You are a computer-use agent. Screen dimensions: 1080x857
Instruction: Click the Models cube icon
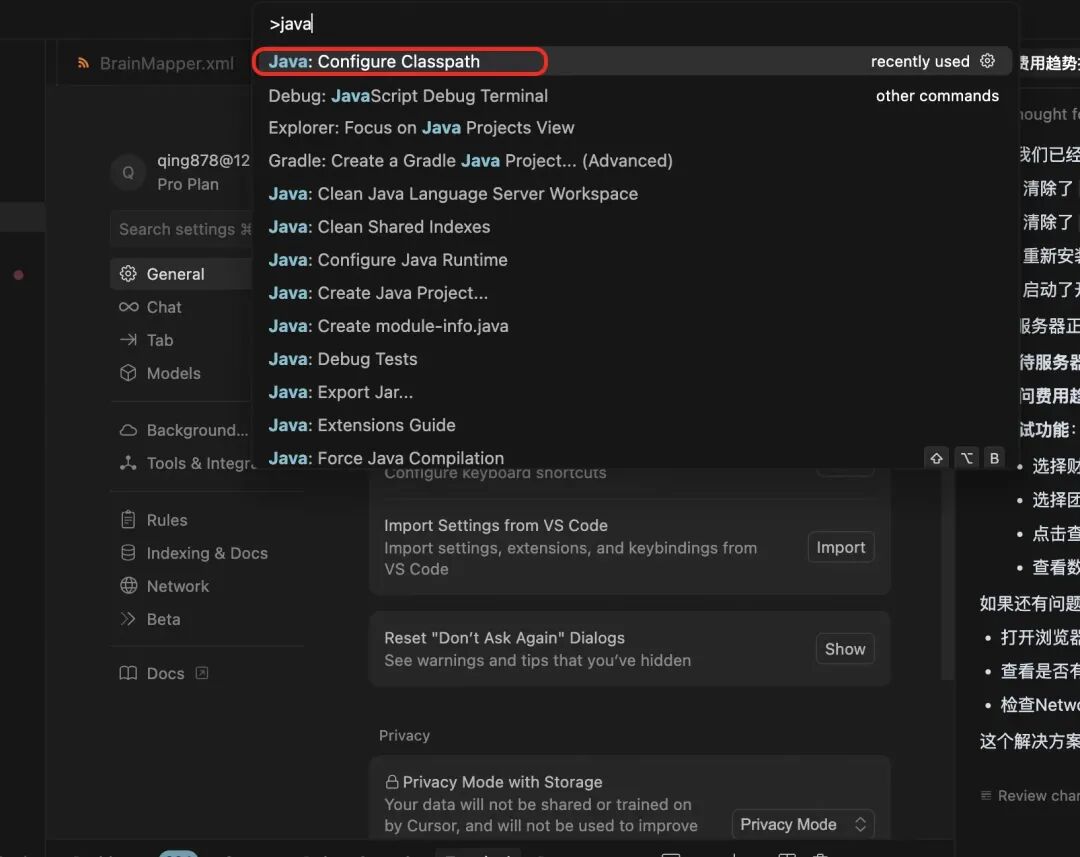click(x=128, y=373)
